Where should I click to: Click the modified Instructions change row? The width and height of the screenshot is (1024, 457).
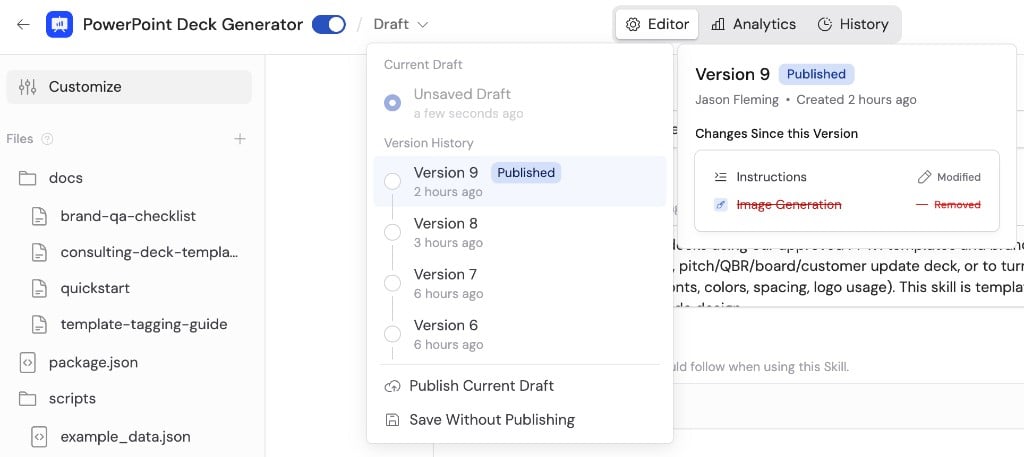point(847,177)
